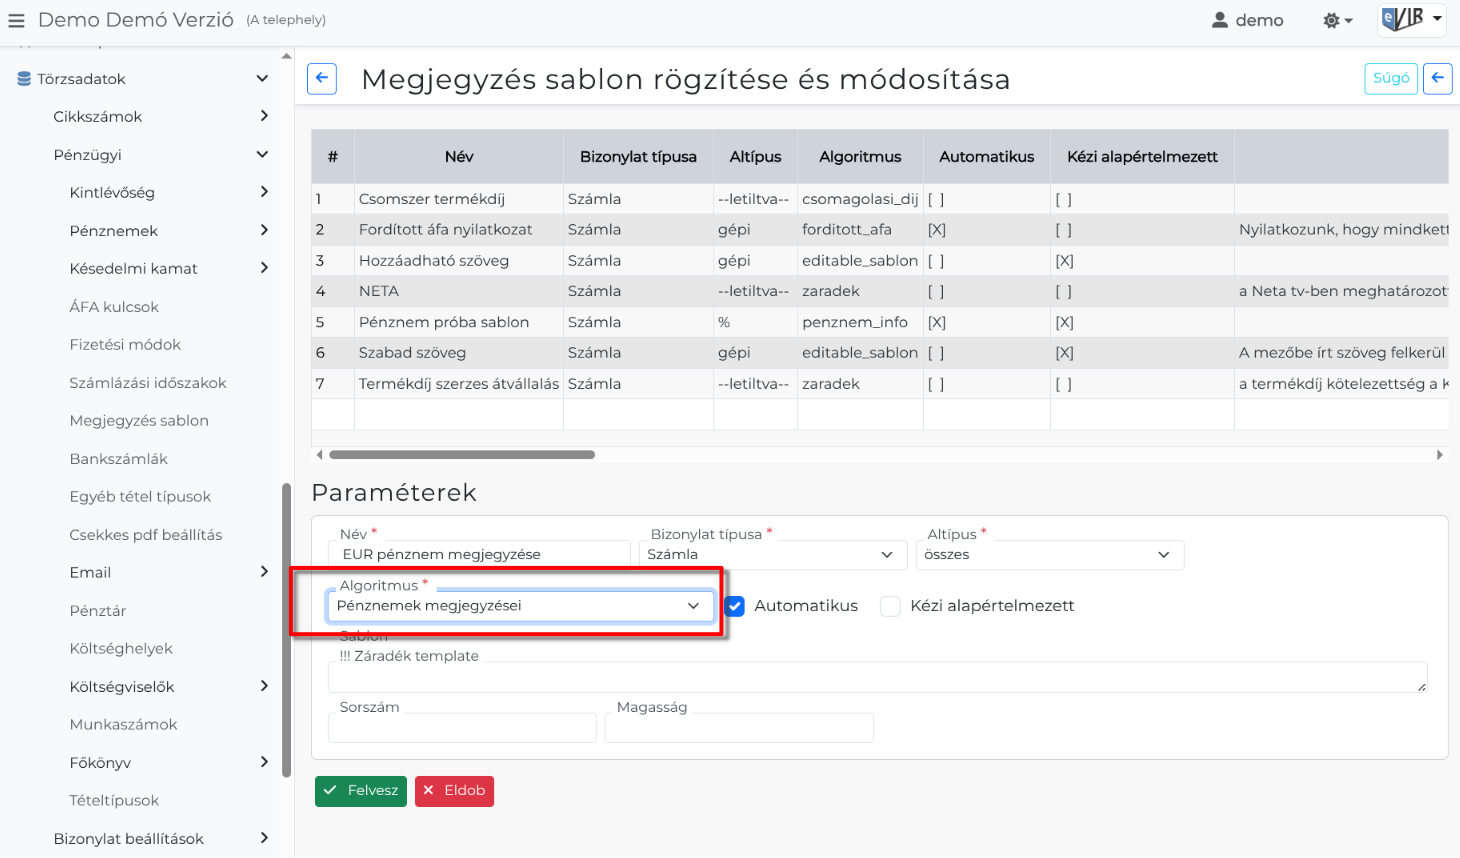Image resolution: width=1460 pixels, height=858 pixels.
Task: Click the Törzsadatok database icon
Action: point(24,79)
